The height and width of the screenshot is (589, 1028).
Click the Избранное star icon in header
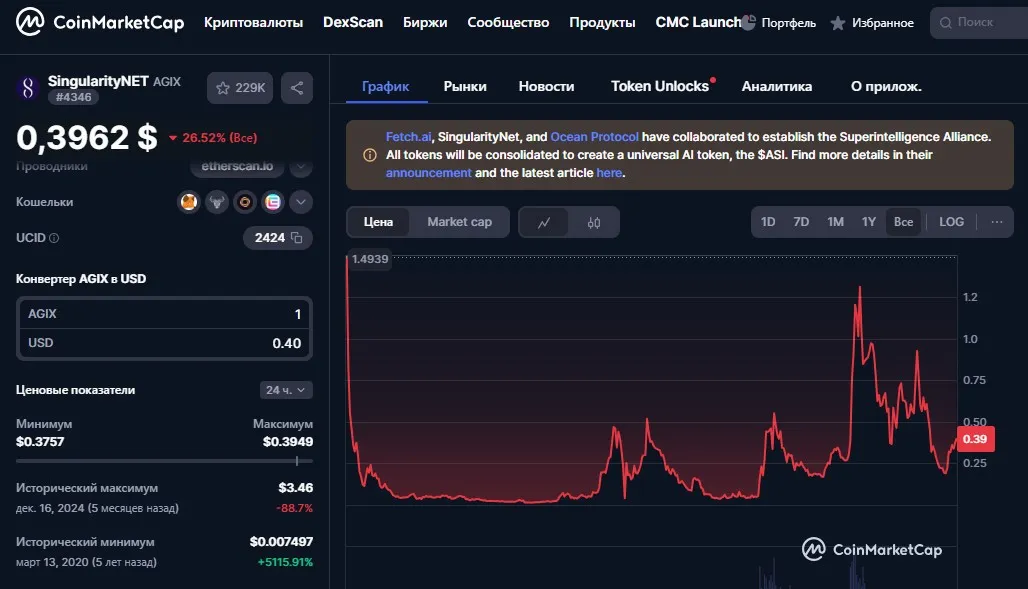[838, 23]
